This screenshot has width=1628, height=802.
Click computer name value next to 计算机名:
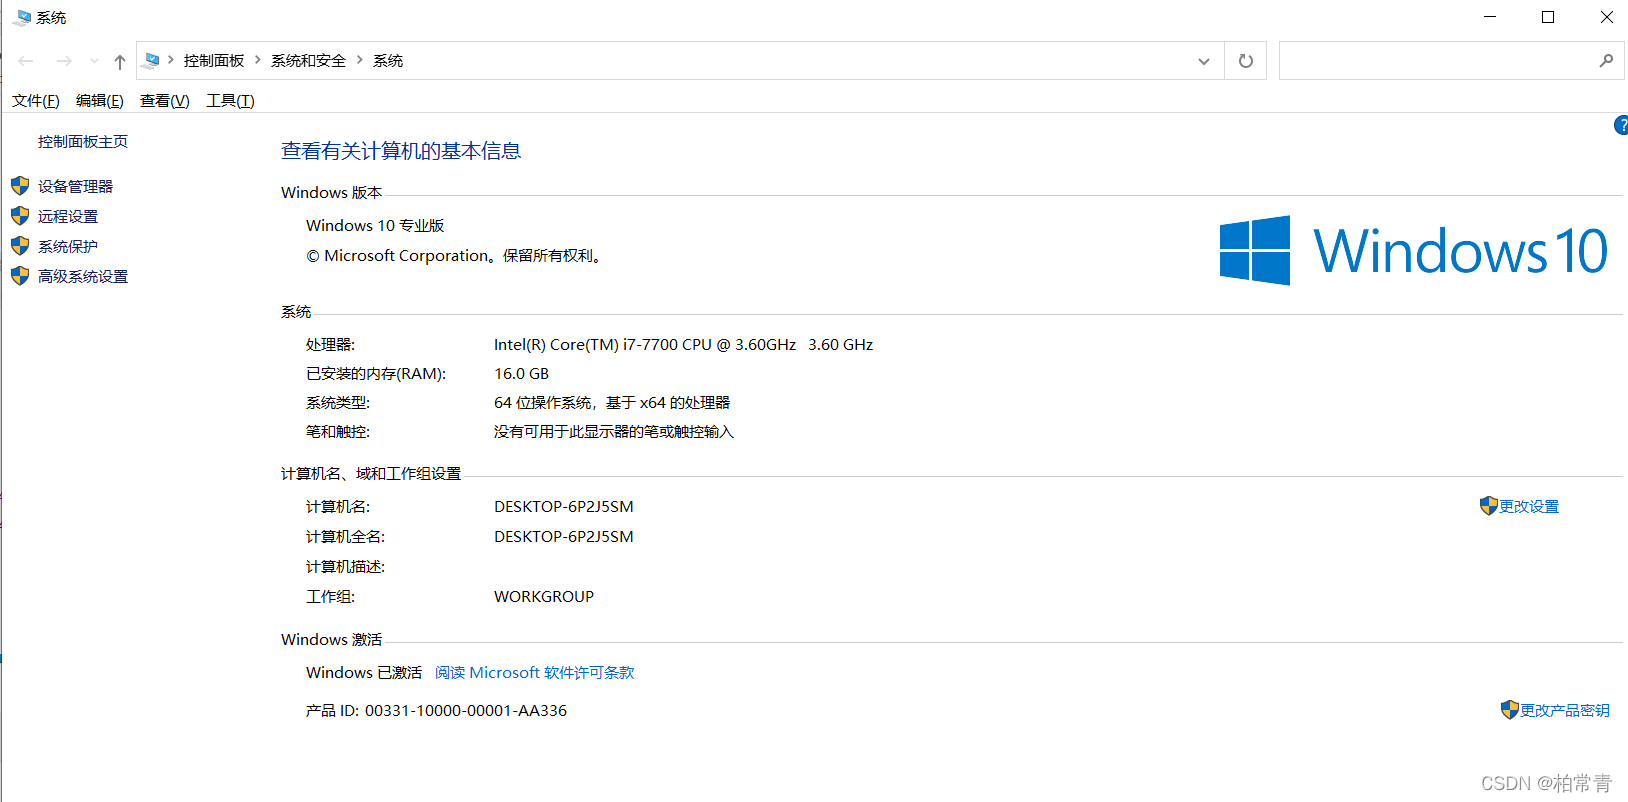coord(564,506)
